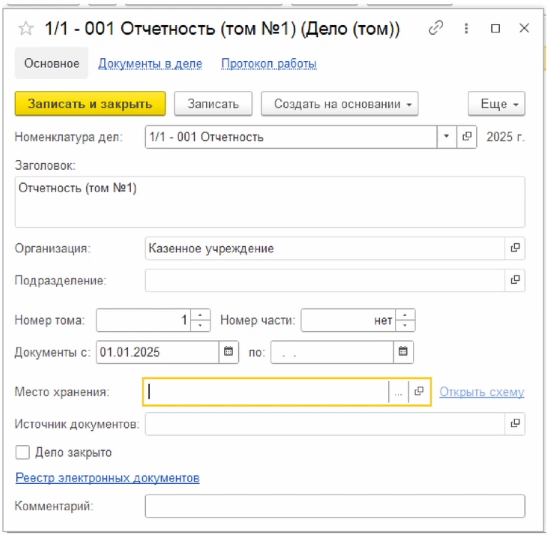Viewport: 547px width, 535px height.
Task: Open the Место хранения record icon
Action: [x=419, y=392]
